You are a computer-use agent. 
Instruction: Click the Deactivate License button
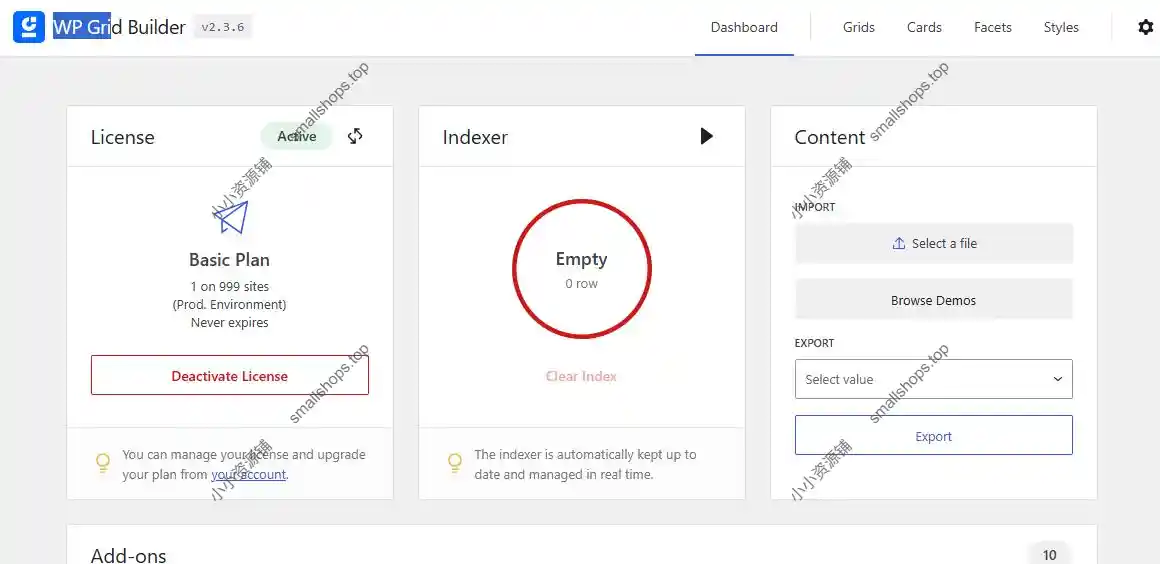point(229,375)
